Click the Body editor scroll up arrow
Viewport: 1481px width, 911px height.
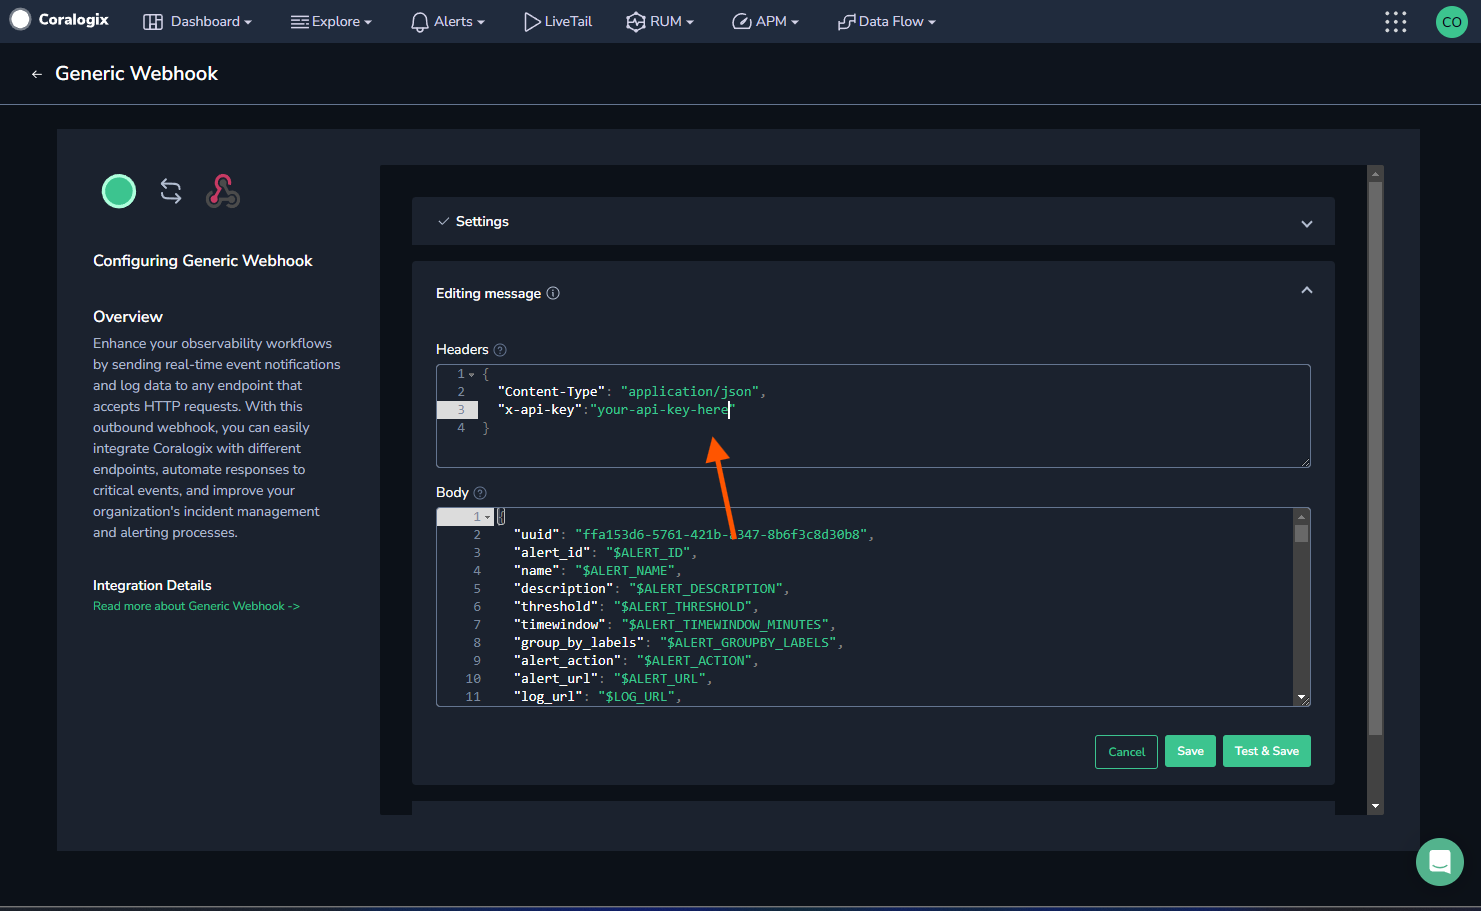tap(1301, 516)
